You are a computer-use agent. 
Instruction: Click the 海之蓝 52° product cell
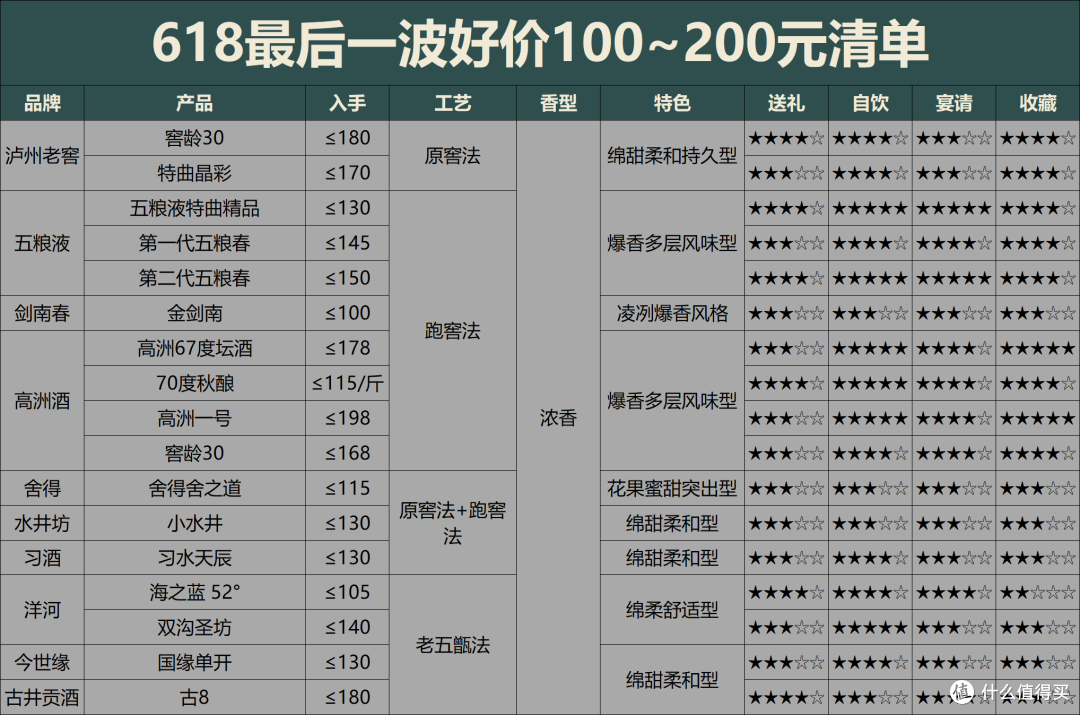point(195,592)
